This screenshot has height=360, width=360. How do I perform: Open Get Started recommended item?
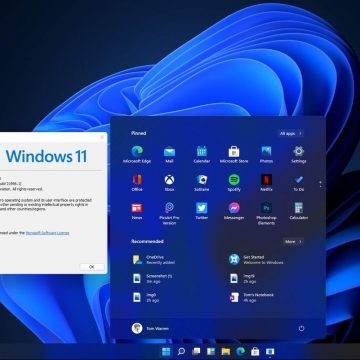256,260
